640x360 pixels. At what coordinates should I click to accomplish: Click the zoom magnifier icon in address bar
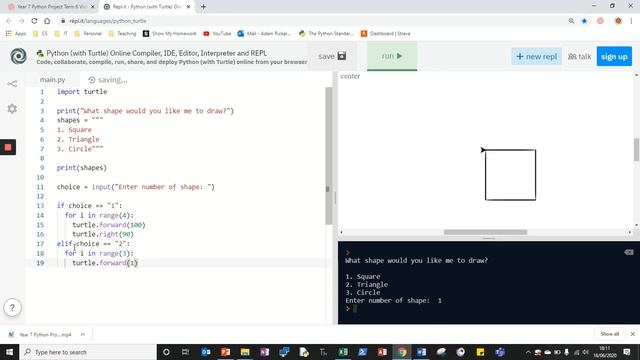pos(571,21)
